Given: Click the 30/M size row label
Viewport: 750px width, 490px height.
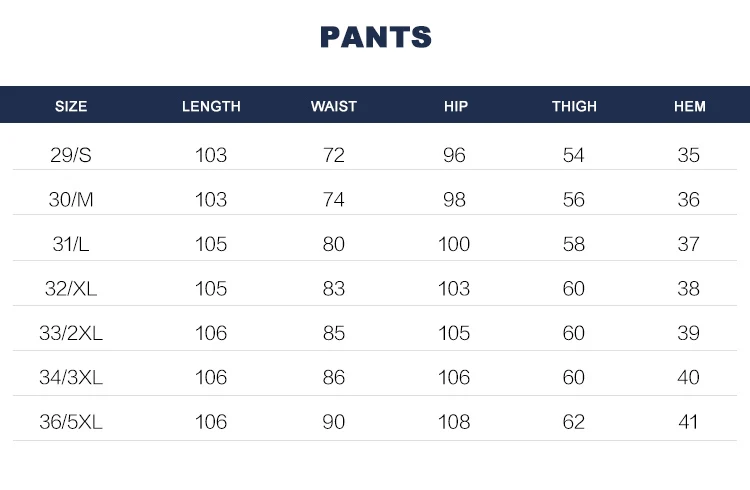Looking at the screenshot, I should pyautogui.click(x=71, y=200).
